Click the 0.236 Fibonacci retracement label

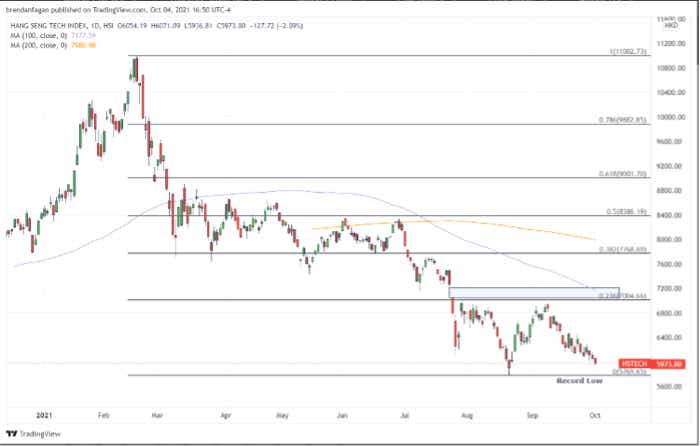pos(622,296)
